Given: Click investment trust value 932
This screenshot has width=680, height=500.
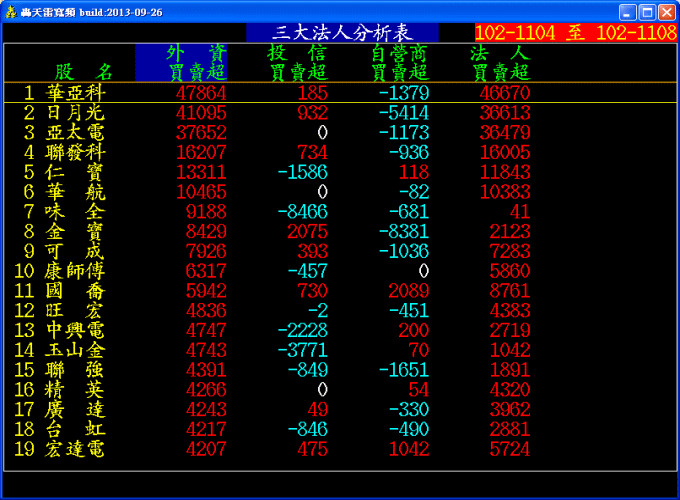Looking at the screenshot, I should click(313, 113).
